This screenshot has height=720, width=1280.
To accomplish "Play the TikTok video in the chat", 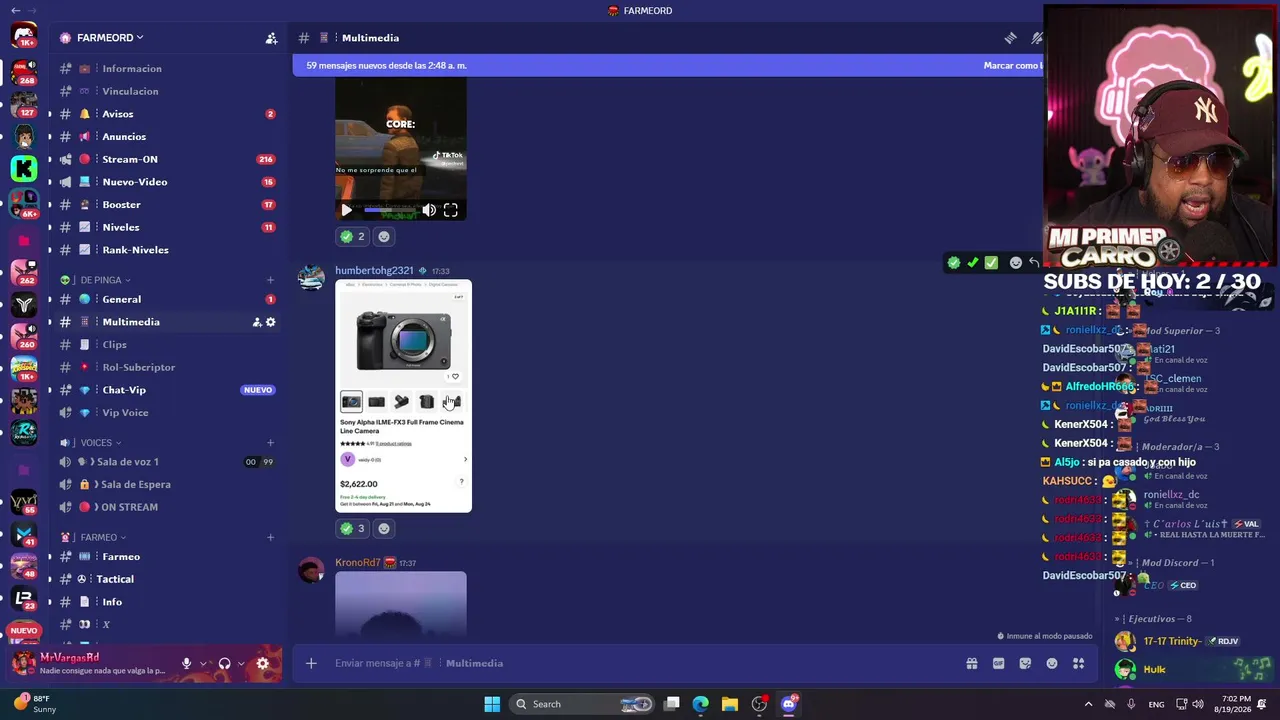I will (347, 210).
